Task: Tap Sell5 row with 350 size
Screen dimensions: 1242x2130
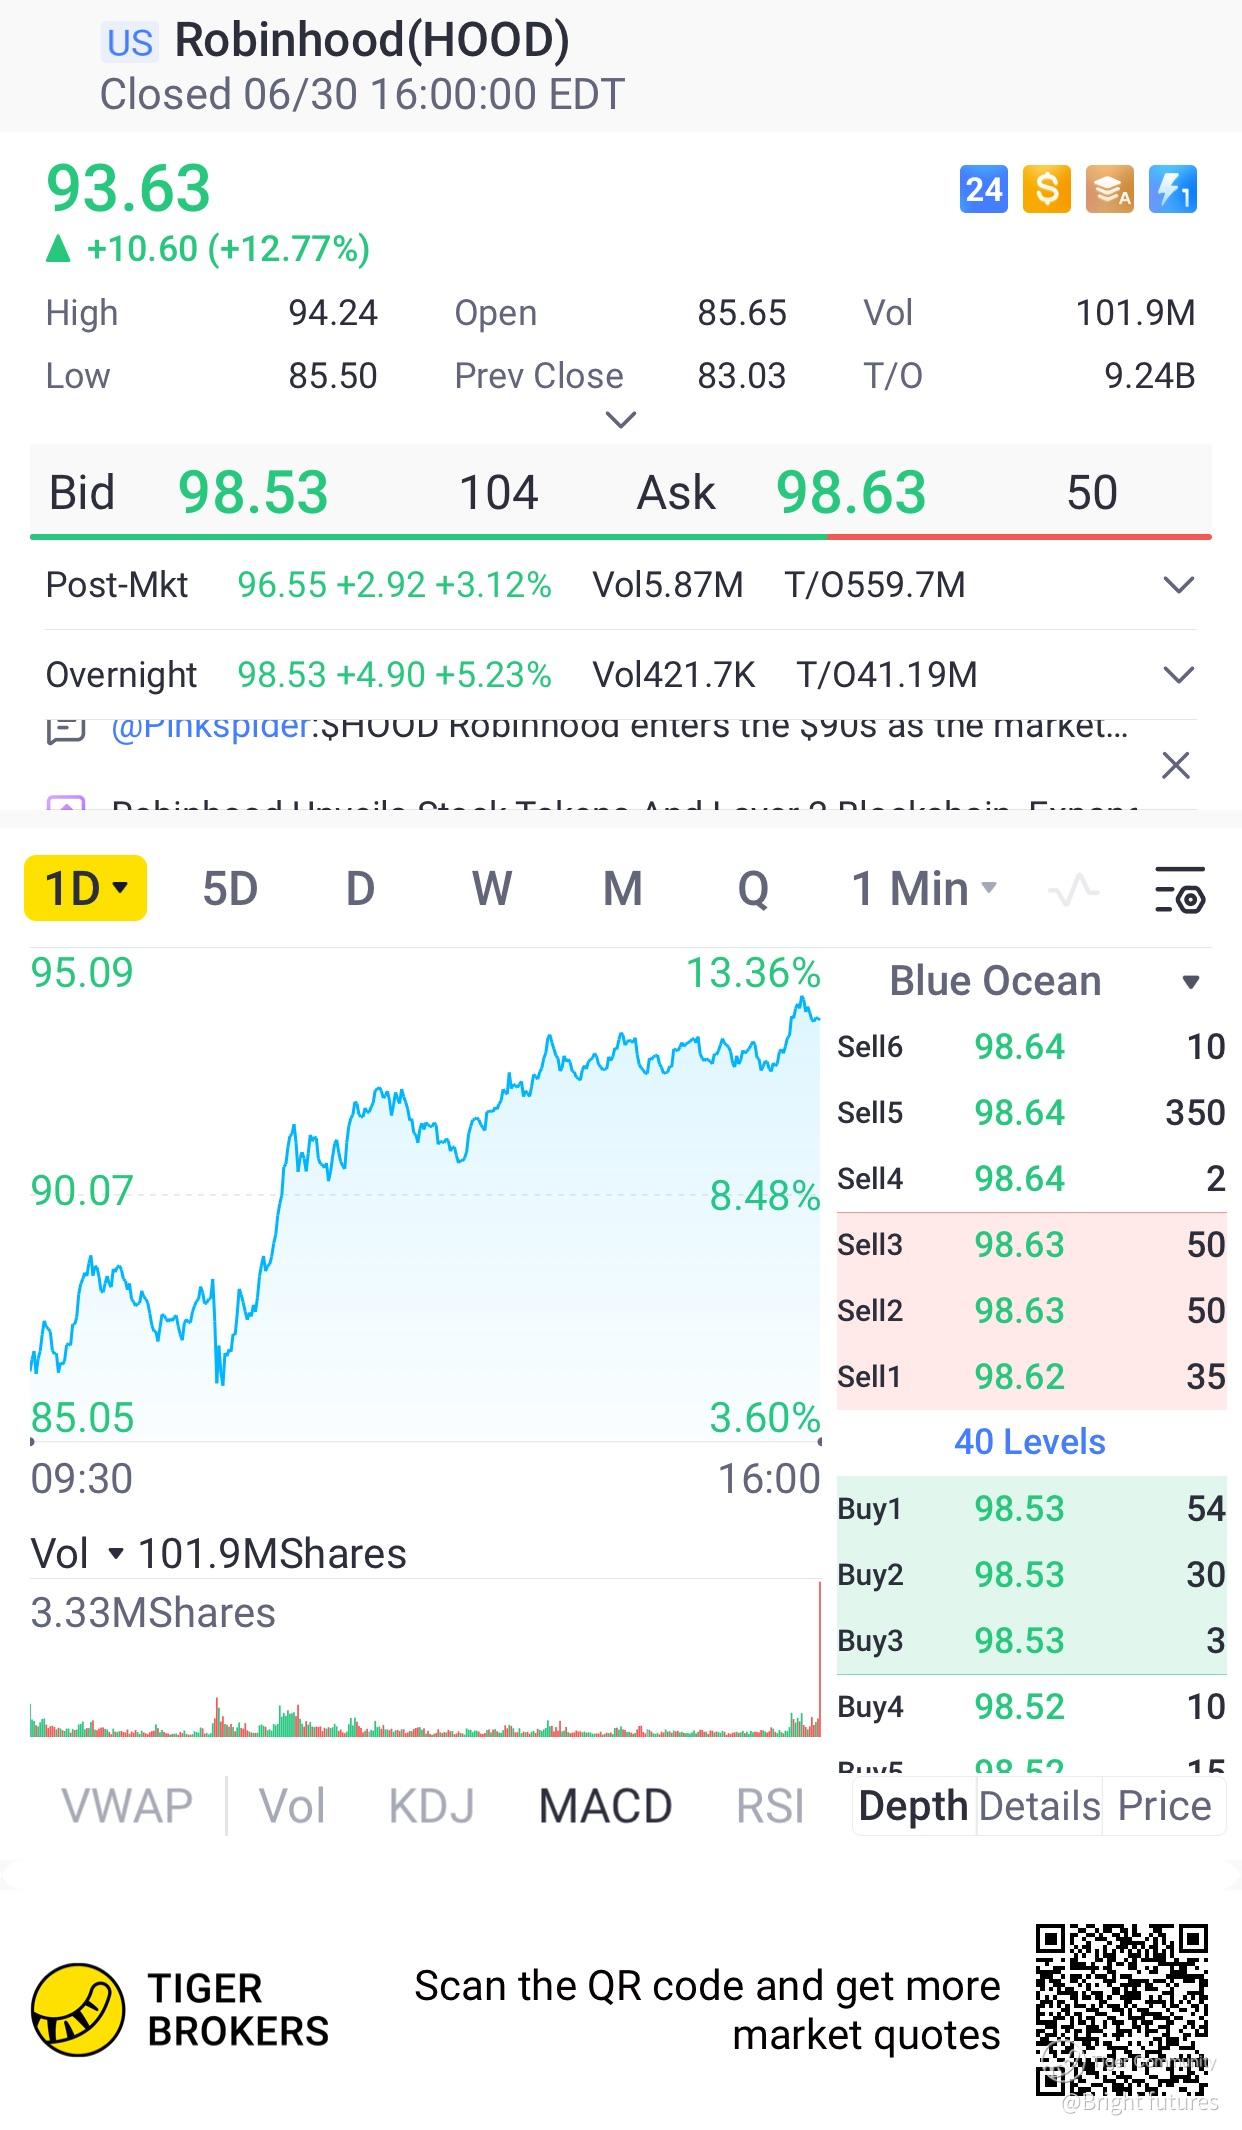Action: pyautogui.click(x=1031, y=1113)
